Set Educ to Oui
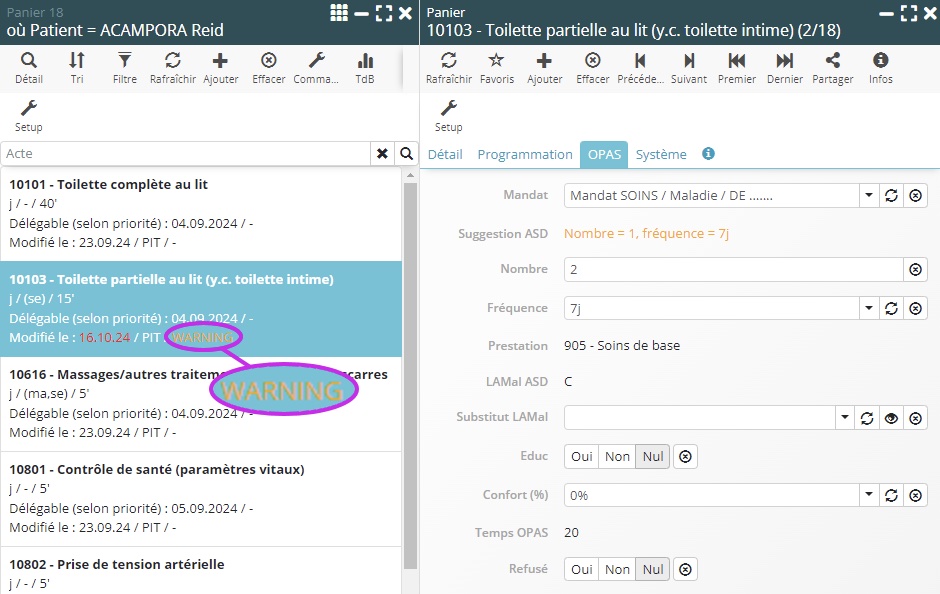 click(x=581, y=457)
